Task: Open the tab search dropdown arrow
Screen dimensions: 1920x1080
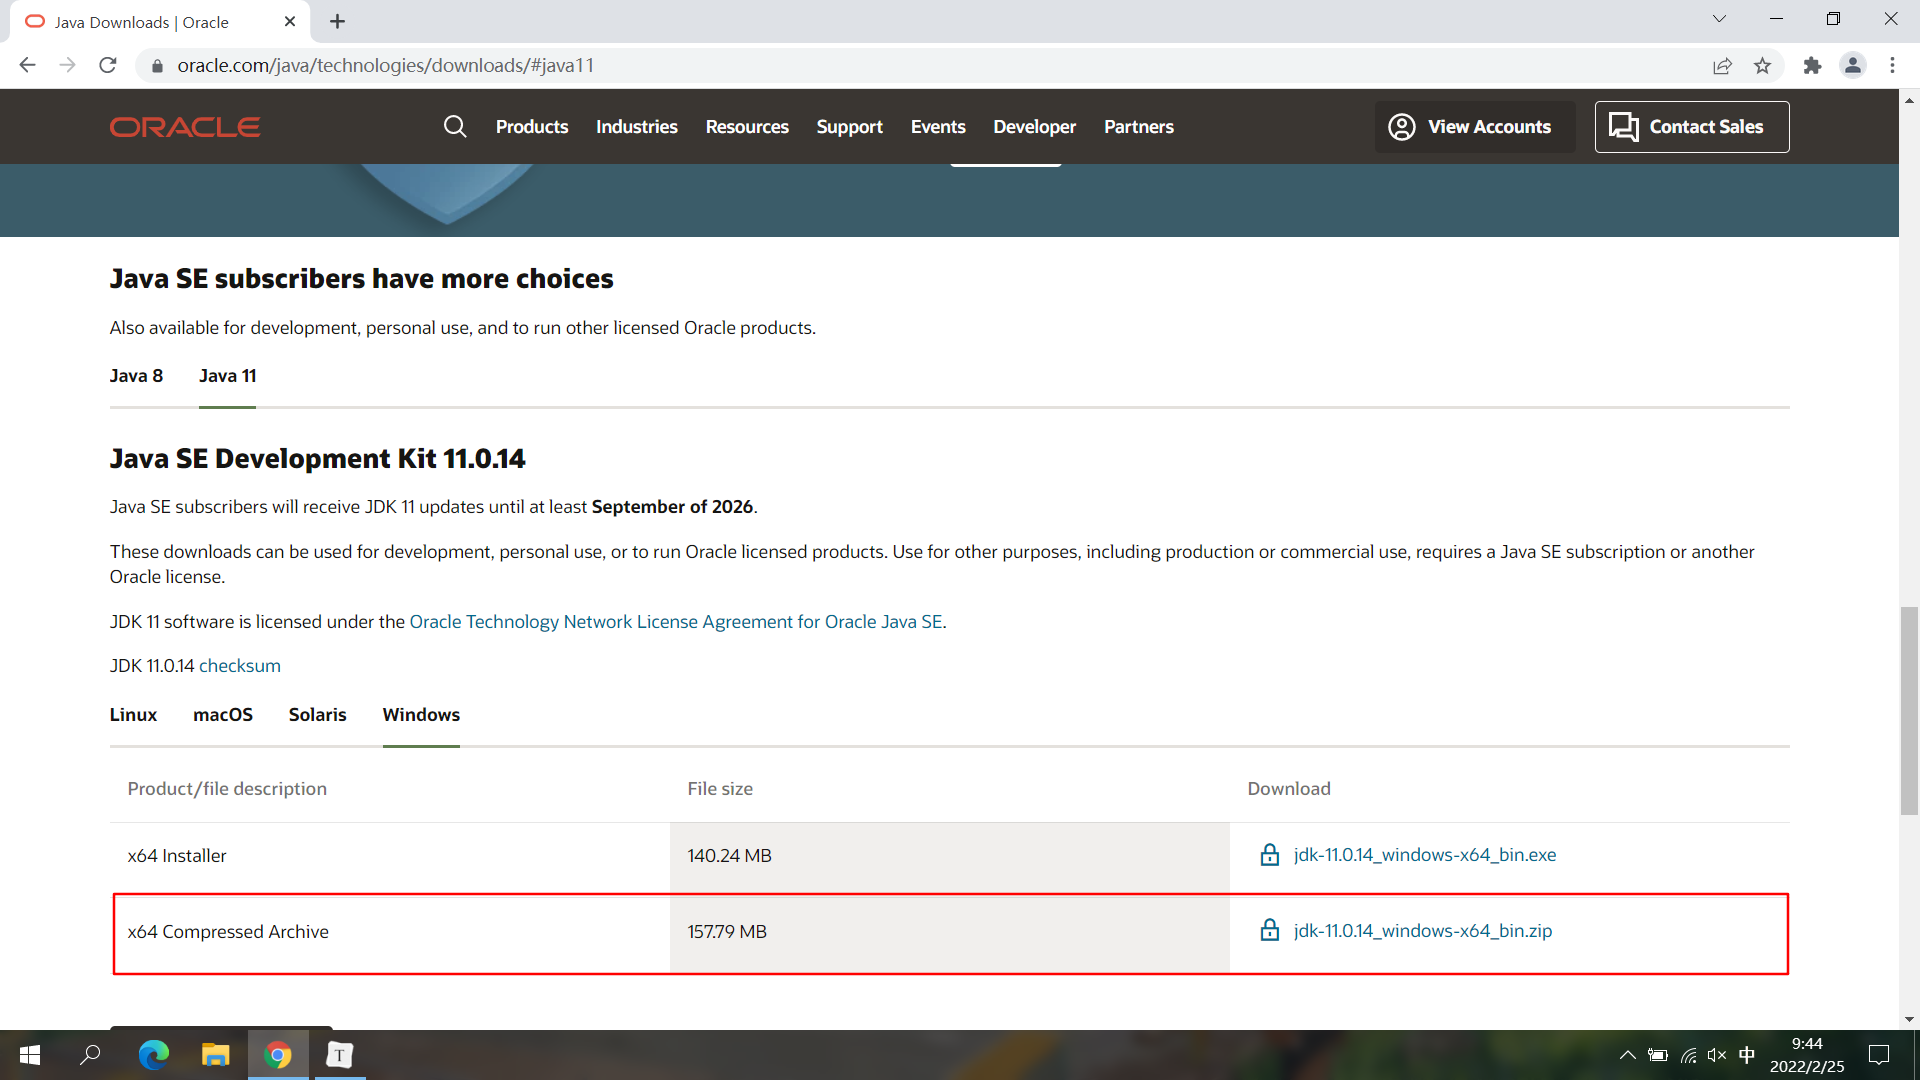Action: point(1719,19)
